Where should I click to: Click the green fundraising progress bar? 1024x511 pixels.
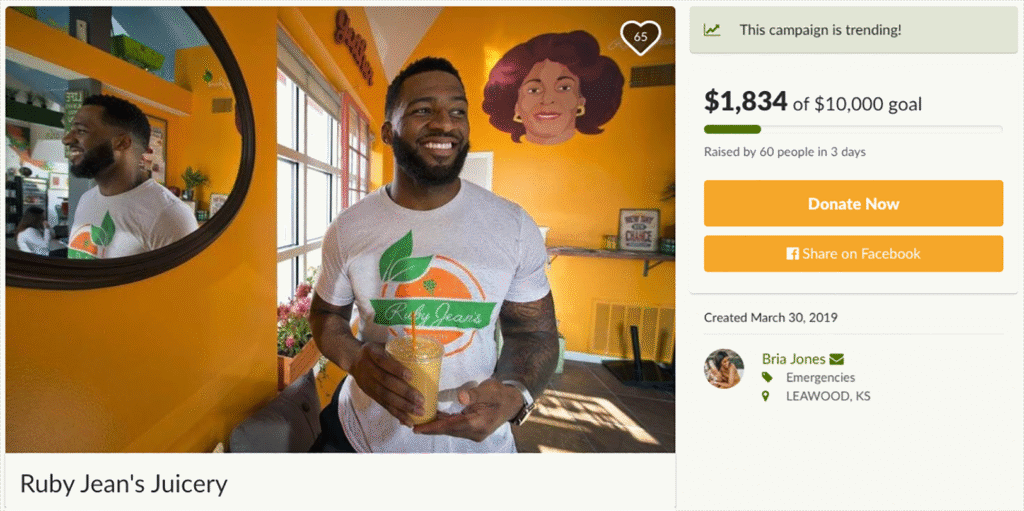[733, 129]
